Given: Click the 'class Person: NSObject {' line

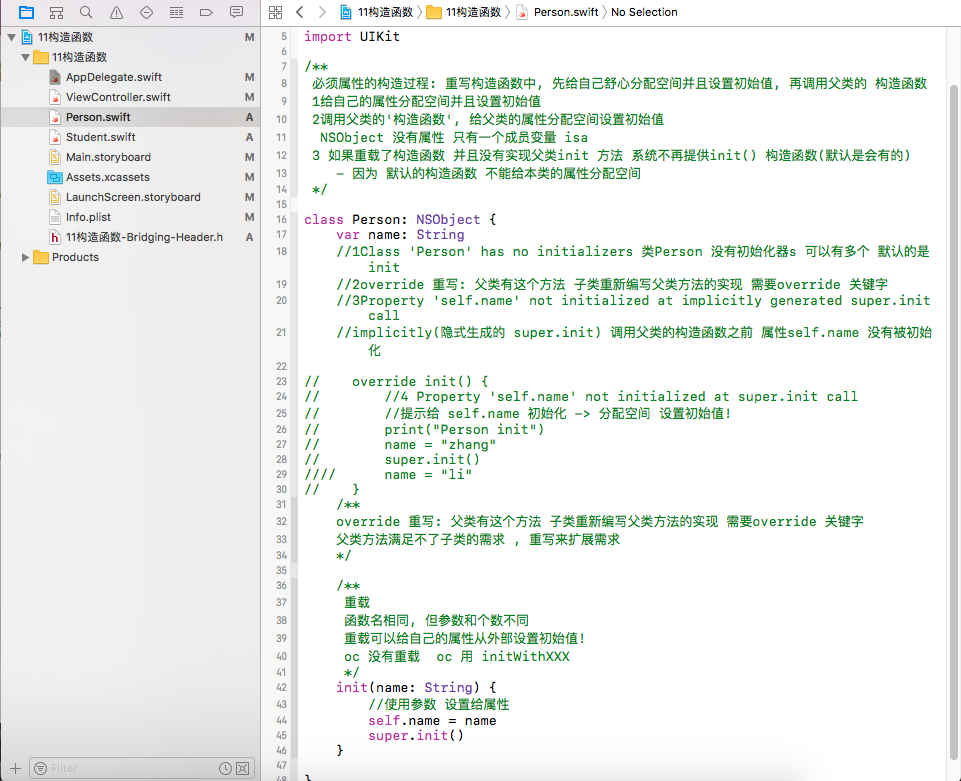Looking at the screenshot, I should (x=400, y=219).
